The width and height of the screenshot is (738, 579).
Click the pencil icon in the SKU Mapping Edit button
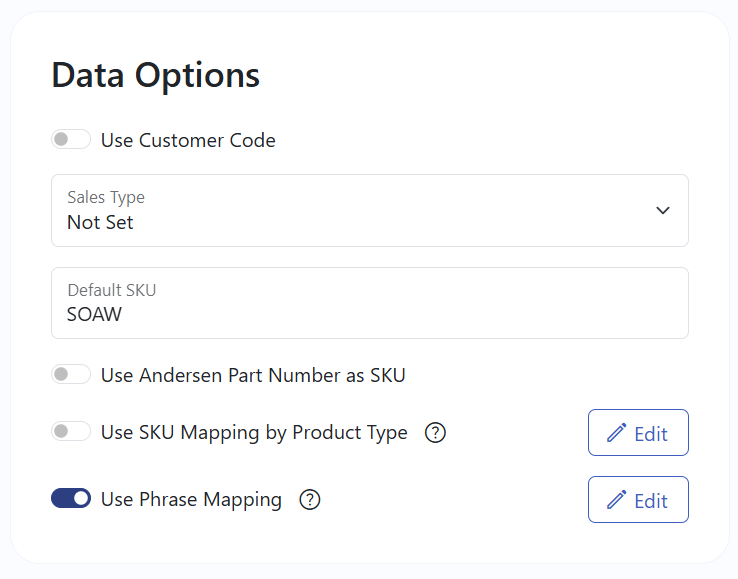[617, 433]
